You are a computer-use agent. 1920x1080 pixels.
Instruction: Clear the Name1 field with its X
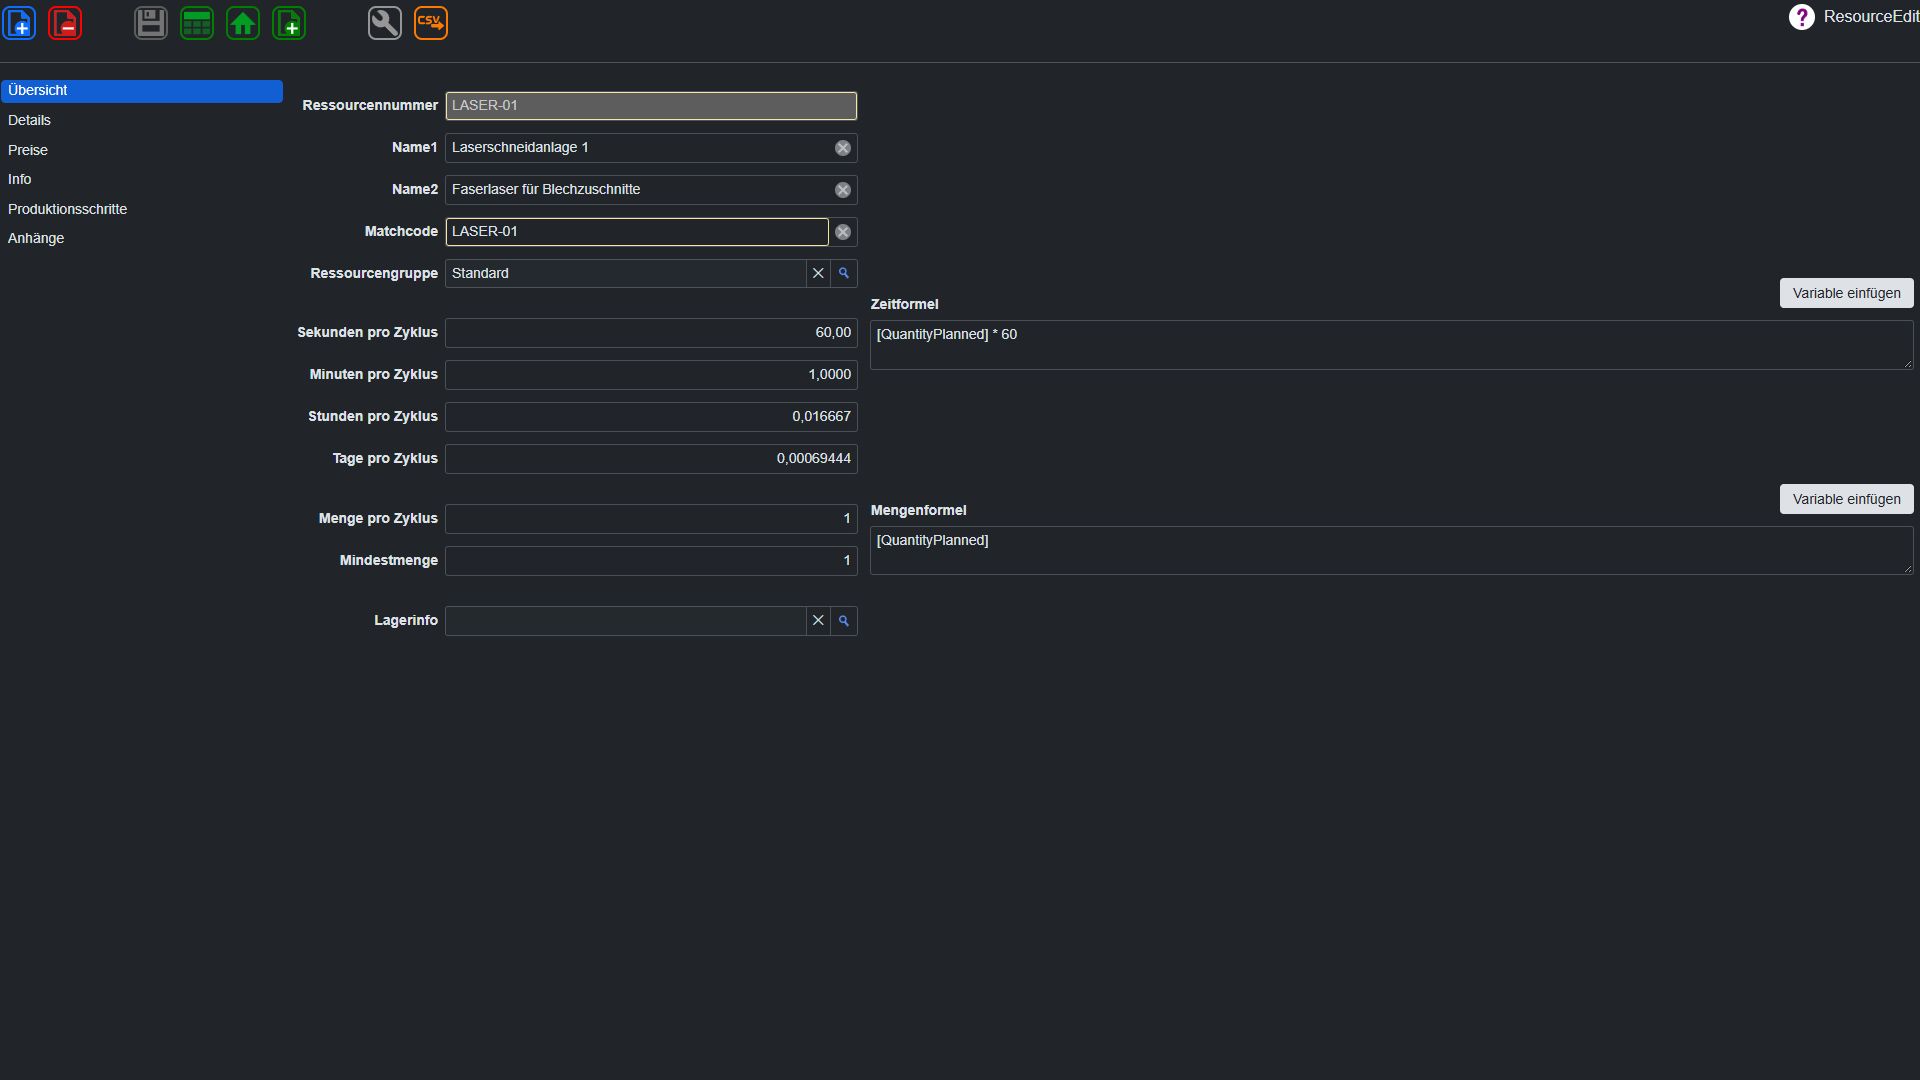(x=843, y=148)
